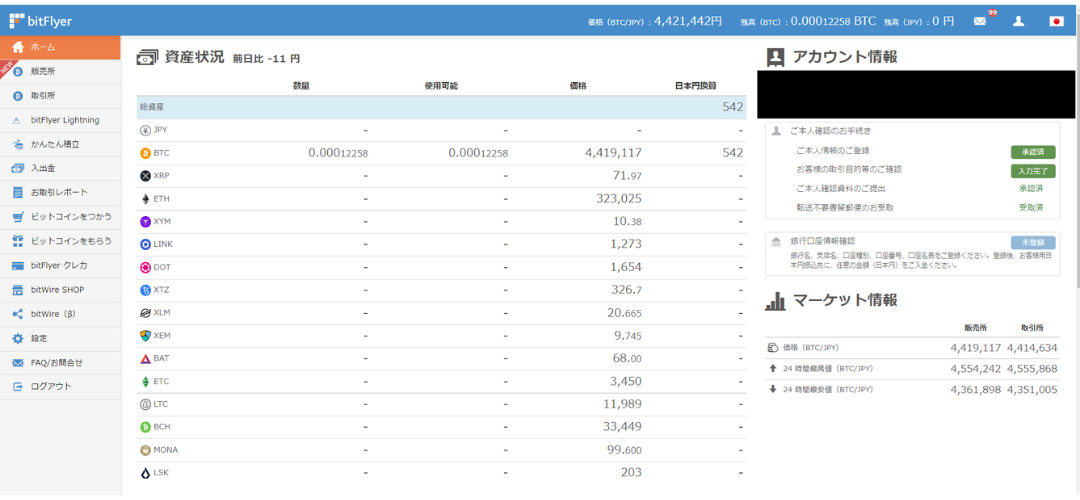This screenshot has width=1080, height=500.
Task: Click the Litecoin LTC coin icon
Action: click(145, 404)
